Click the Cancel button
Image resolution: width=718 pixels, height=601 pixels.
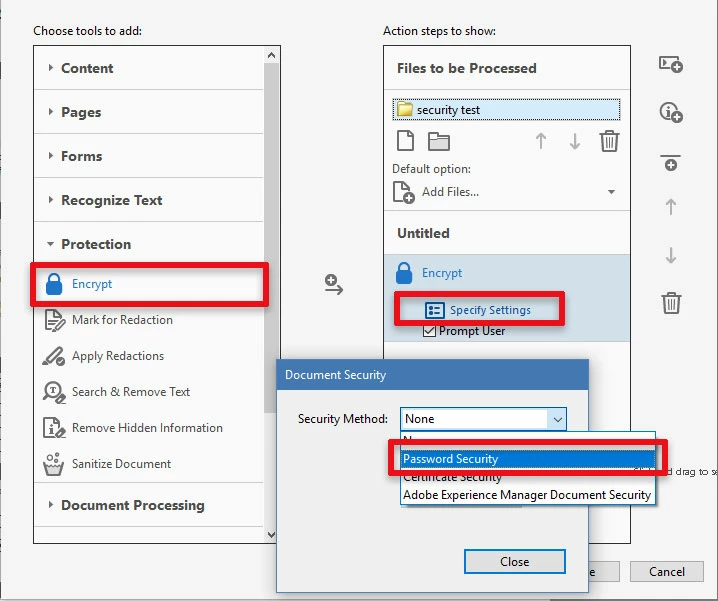667,572
